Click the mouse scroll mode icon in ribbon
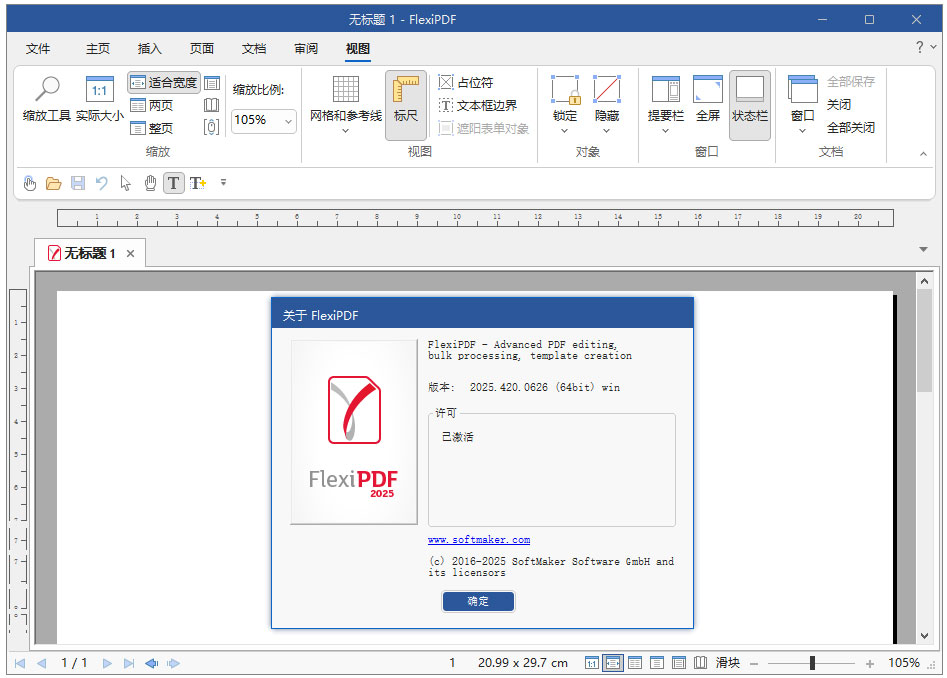The image size is (947, 678). click(211, 127)
